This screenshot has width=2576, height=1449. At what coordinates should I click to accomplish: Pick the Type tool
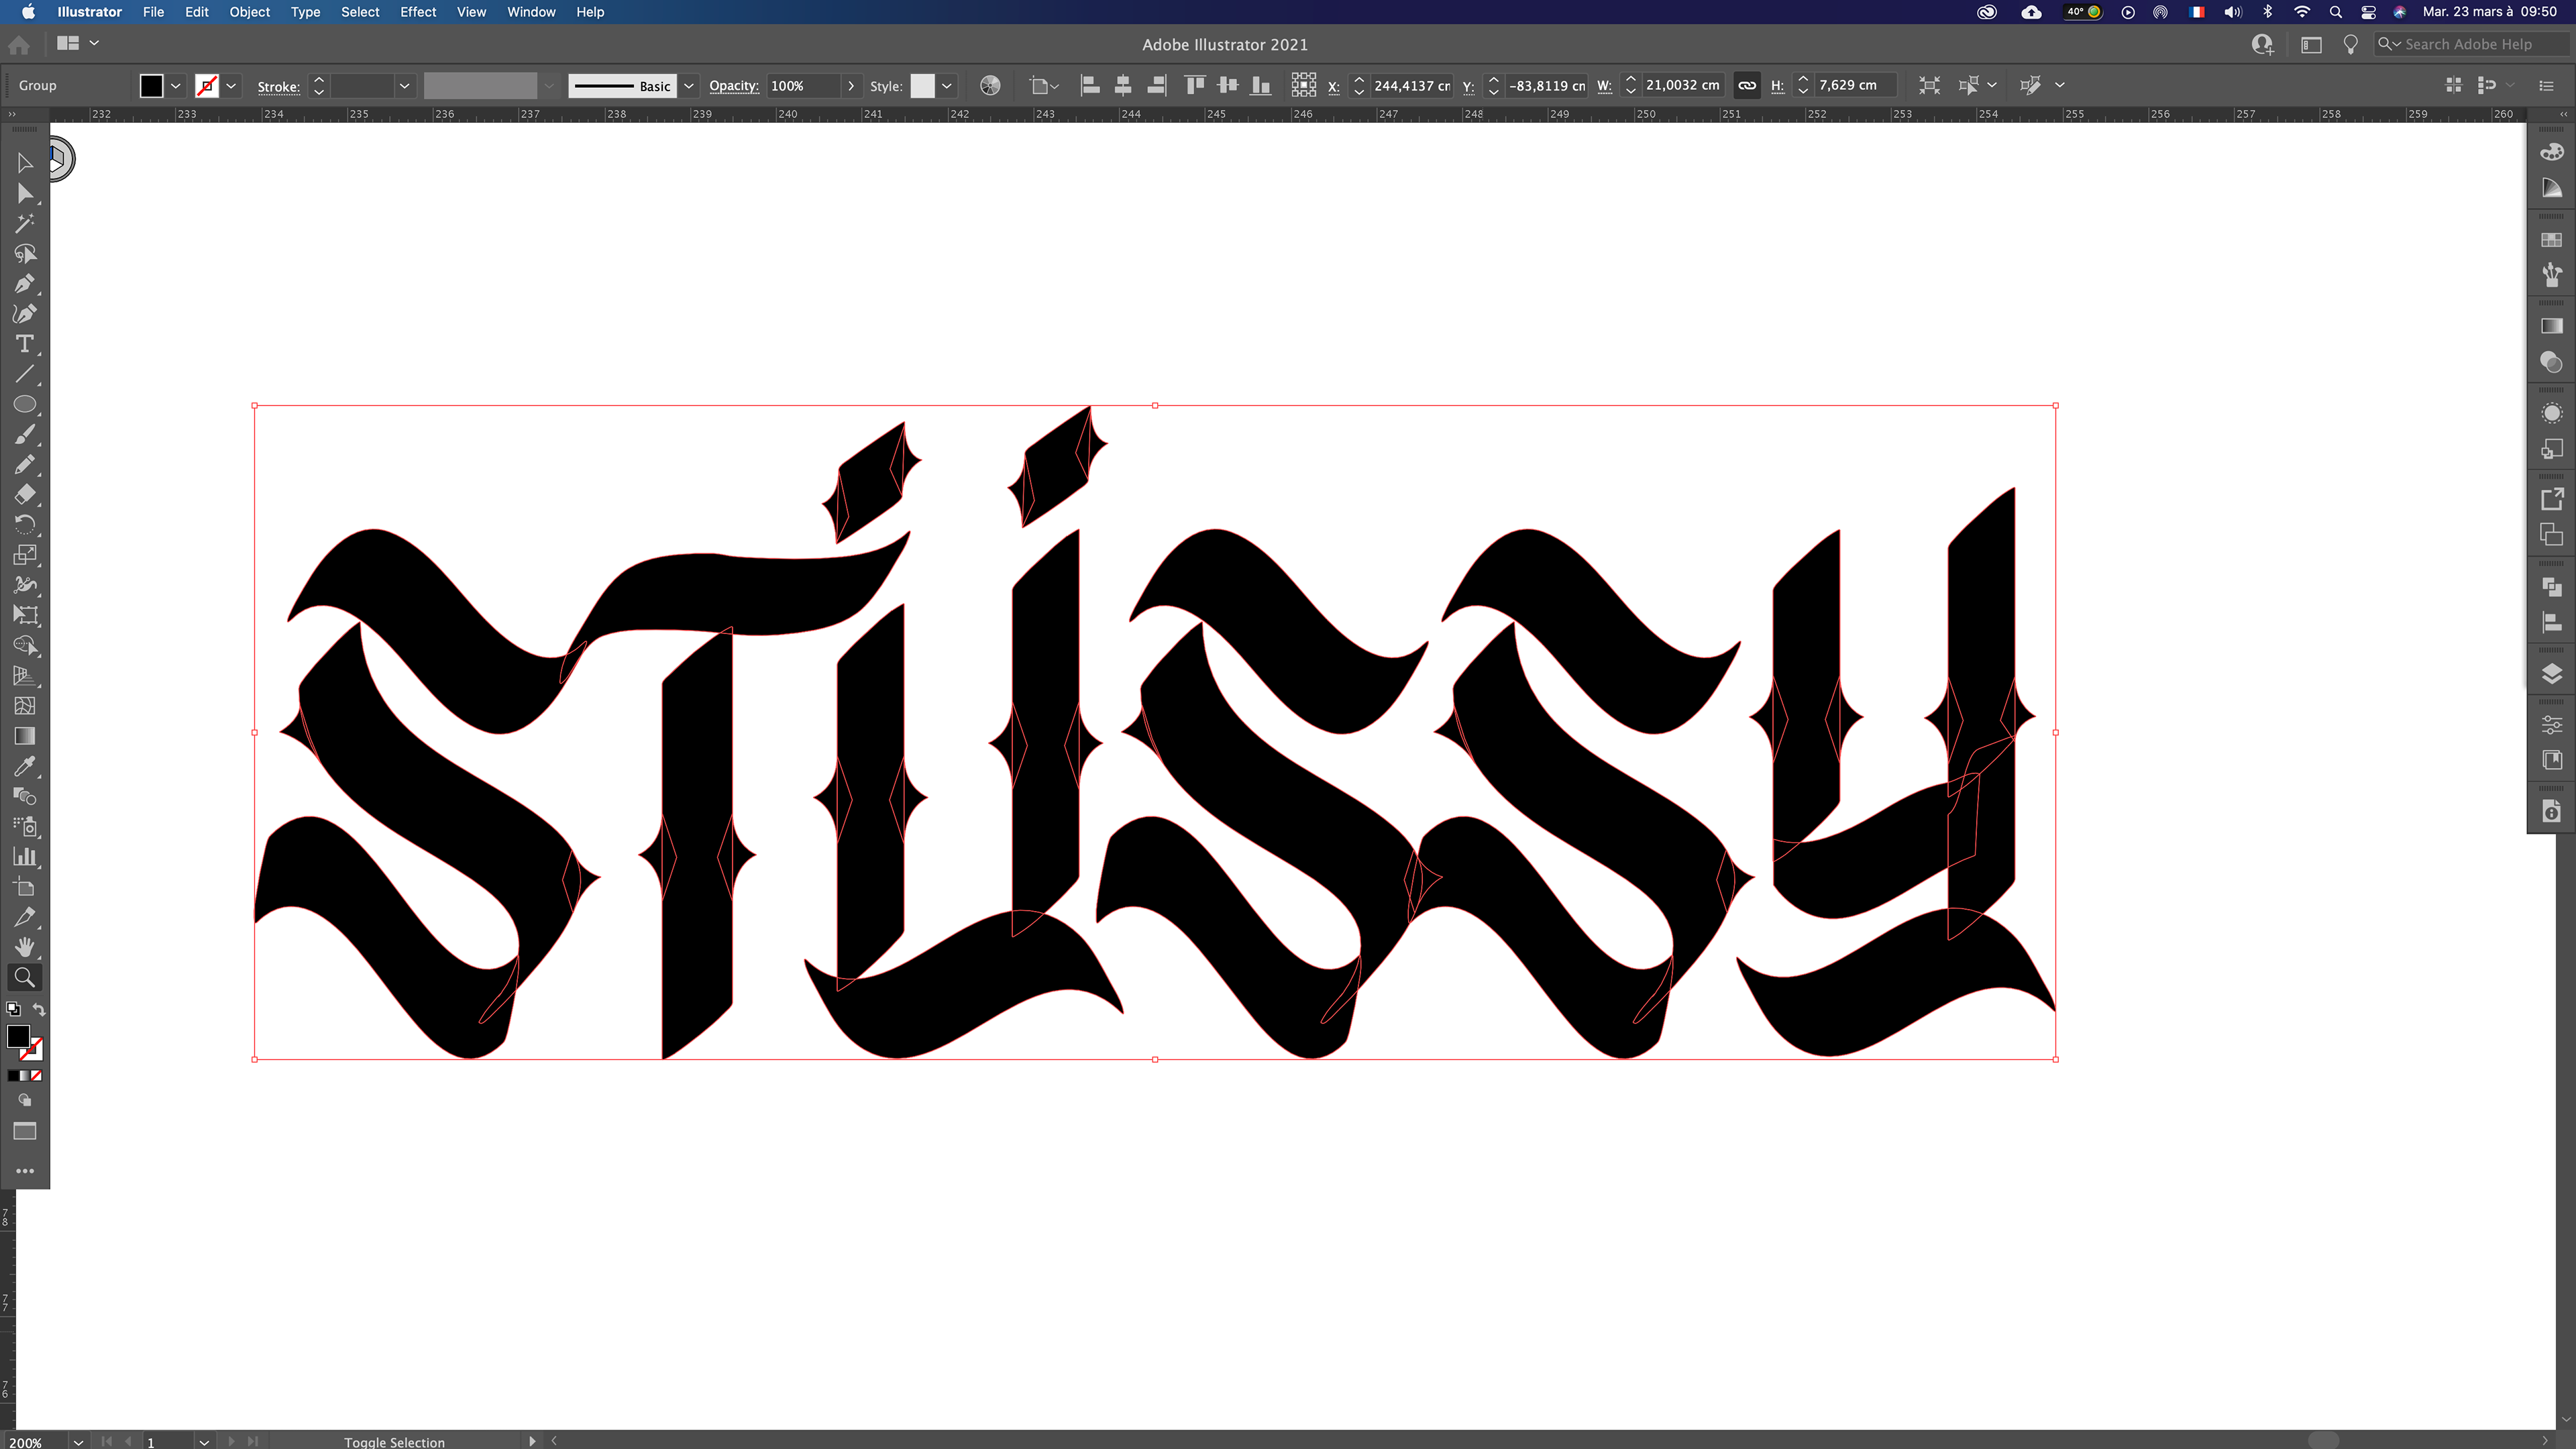coord(25,344)
